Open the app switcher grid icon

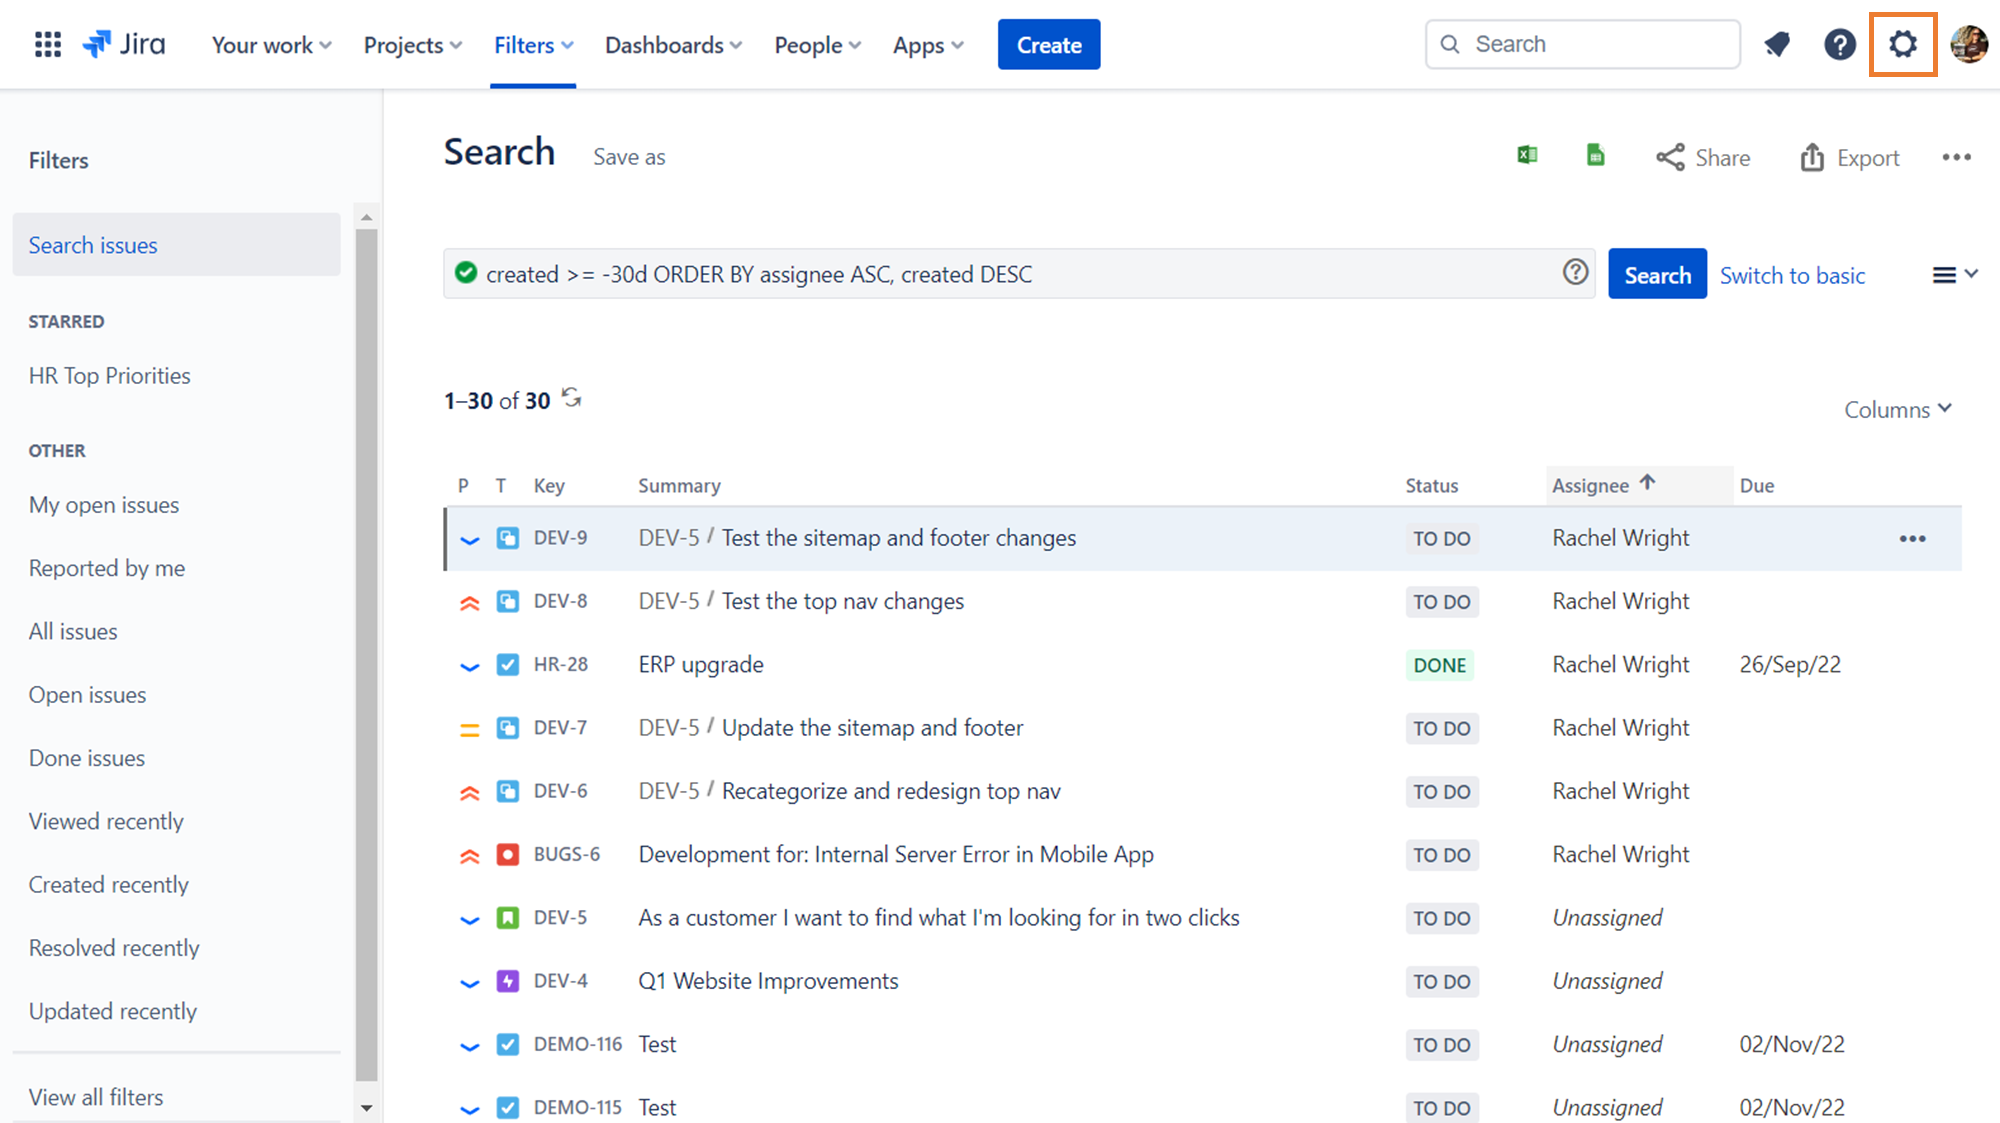click(47, 45)
